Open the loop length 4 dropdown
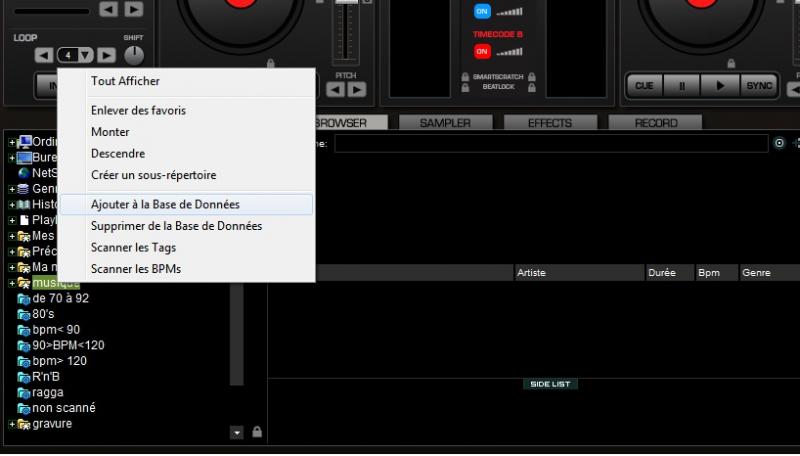The width and height of the screenshot is (800, 456). click(x=85, y=55)
